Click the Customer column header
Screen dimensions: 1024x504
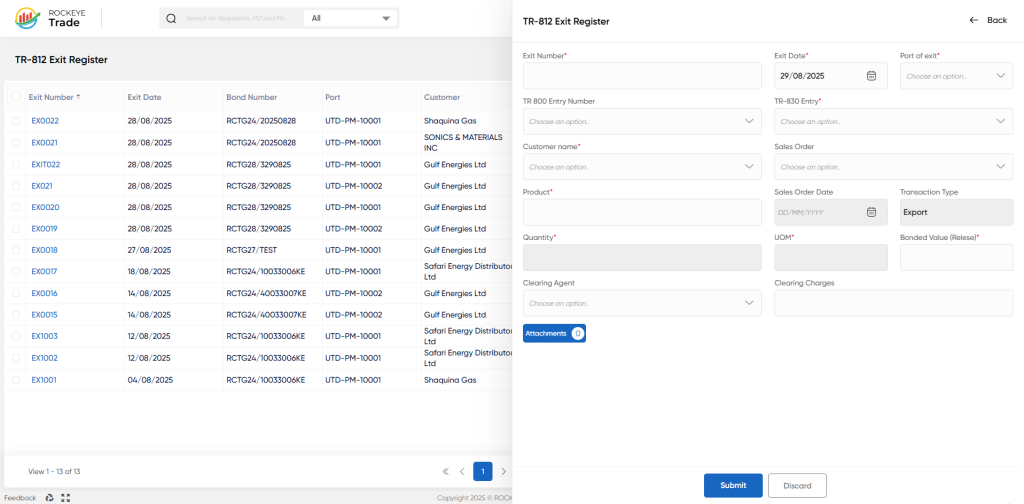442,97
